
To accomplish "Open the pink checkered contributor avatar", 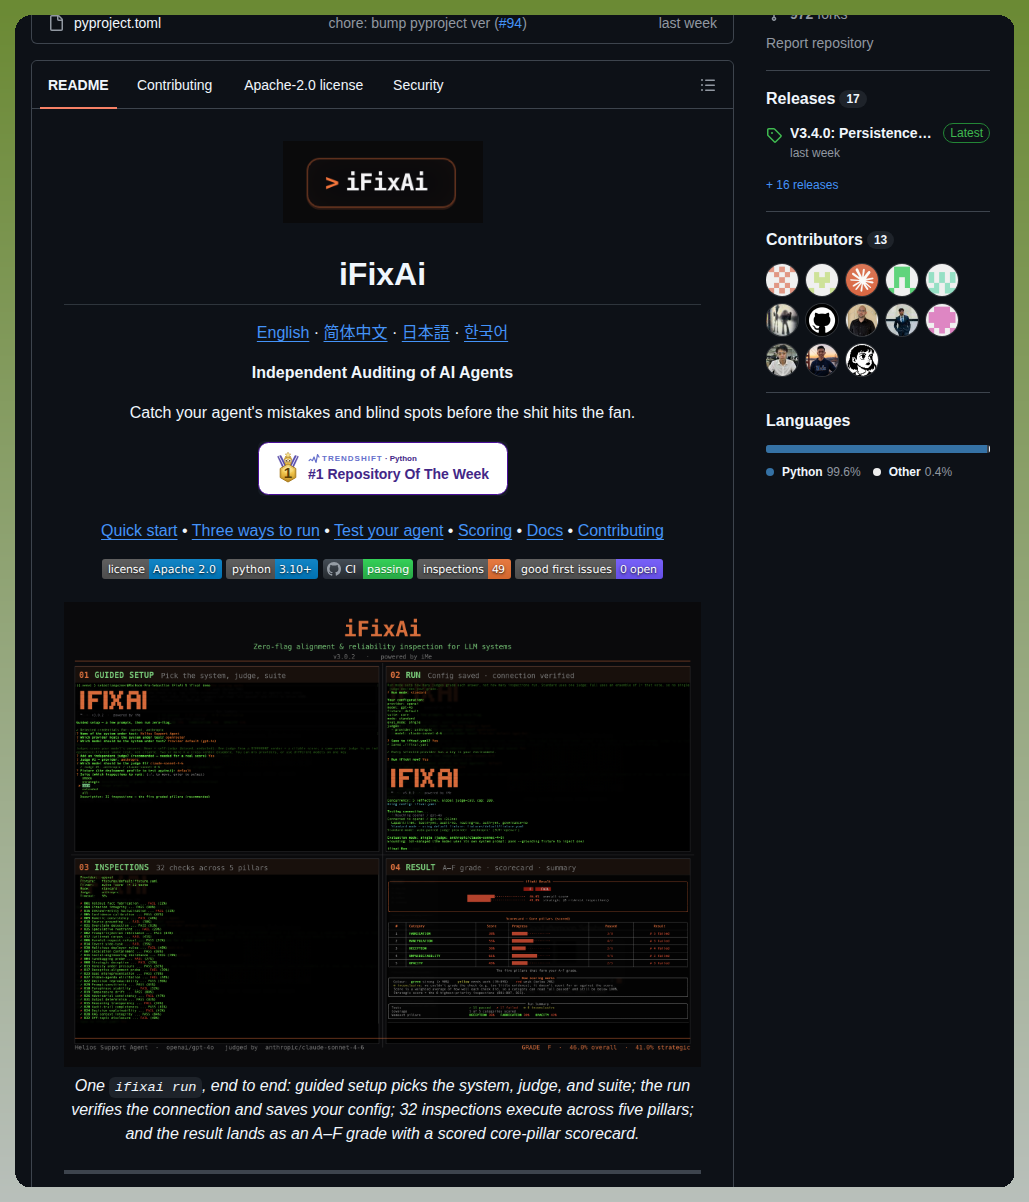I will pyautogui.click(x=782, y=280).
